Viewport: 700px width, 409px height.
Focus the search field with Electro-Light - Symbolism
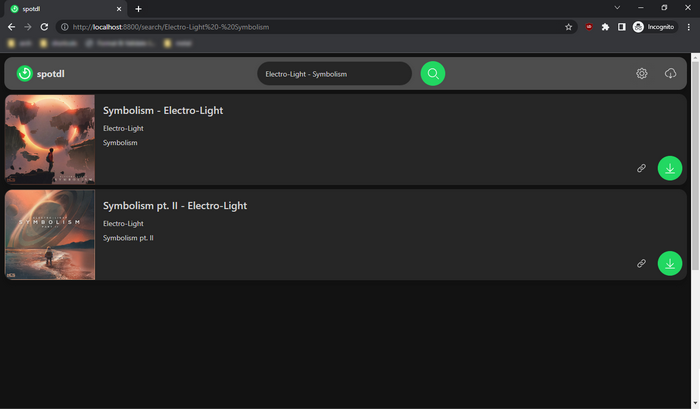pyautogui.click(x=334, y=74)
